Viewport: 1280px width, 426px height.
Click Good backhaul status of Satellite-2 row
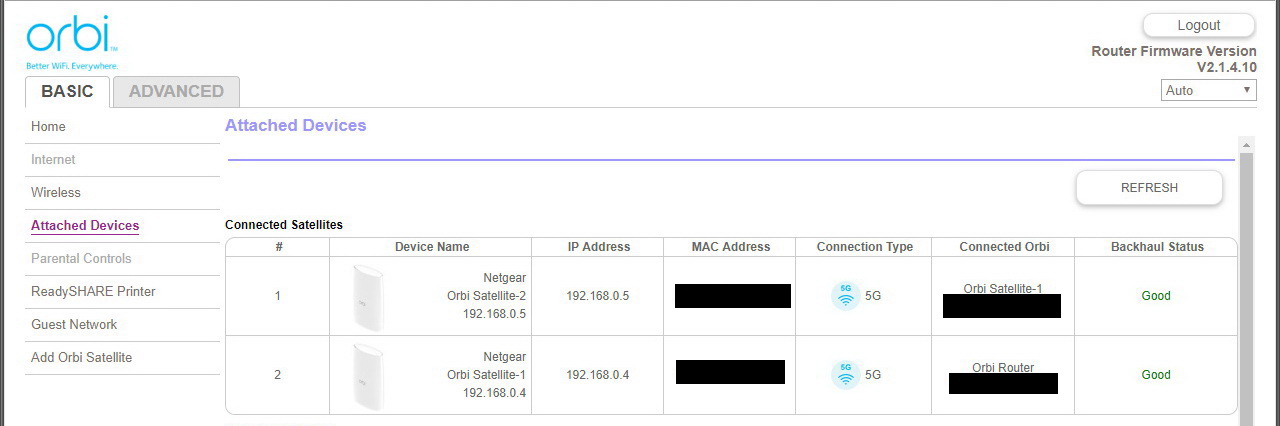[1156, 296]
